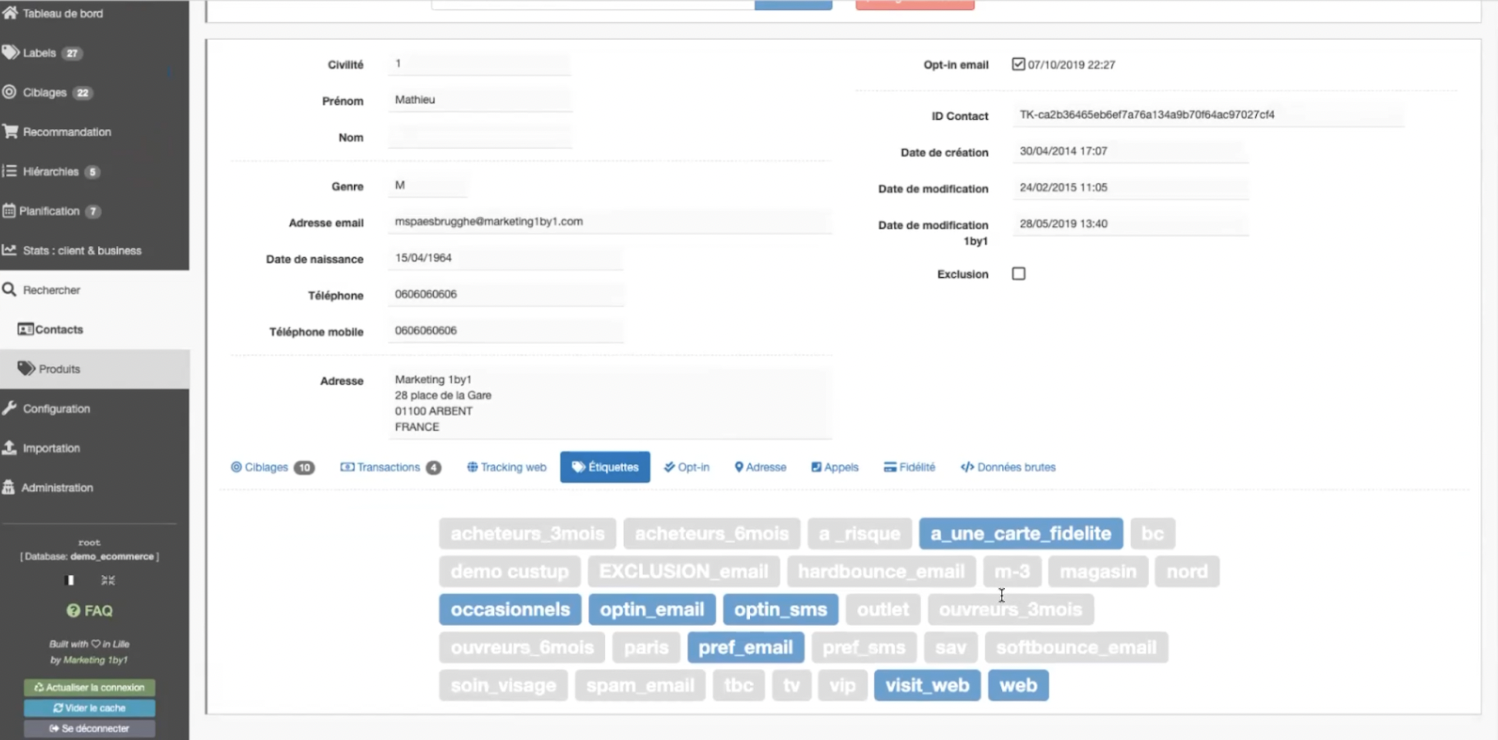Toggle the web tag
Viewport: 1498px width, 740px height.
[x=1018, y=685]
